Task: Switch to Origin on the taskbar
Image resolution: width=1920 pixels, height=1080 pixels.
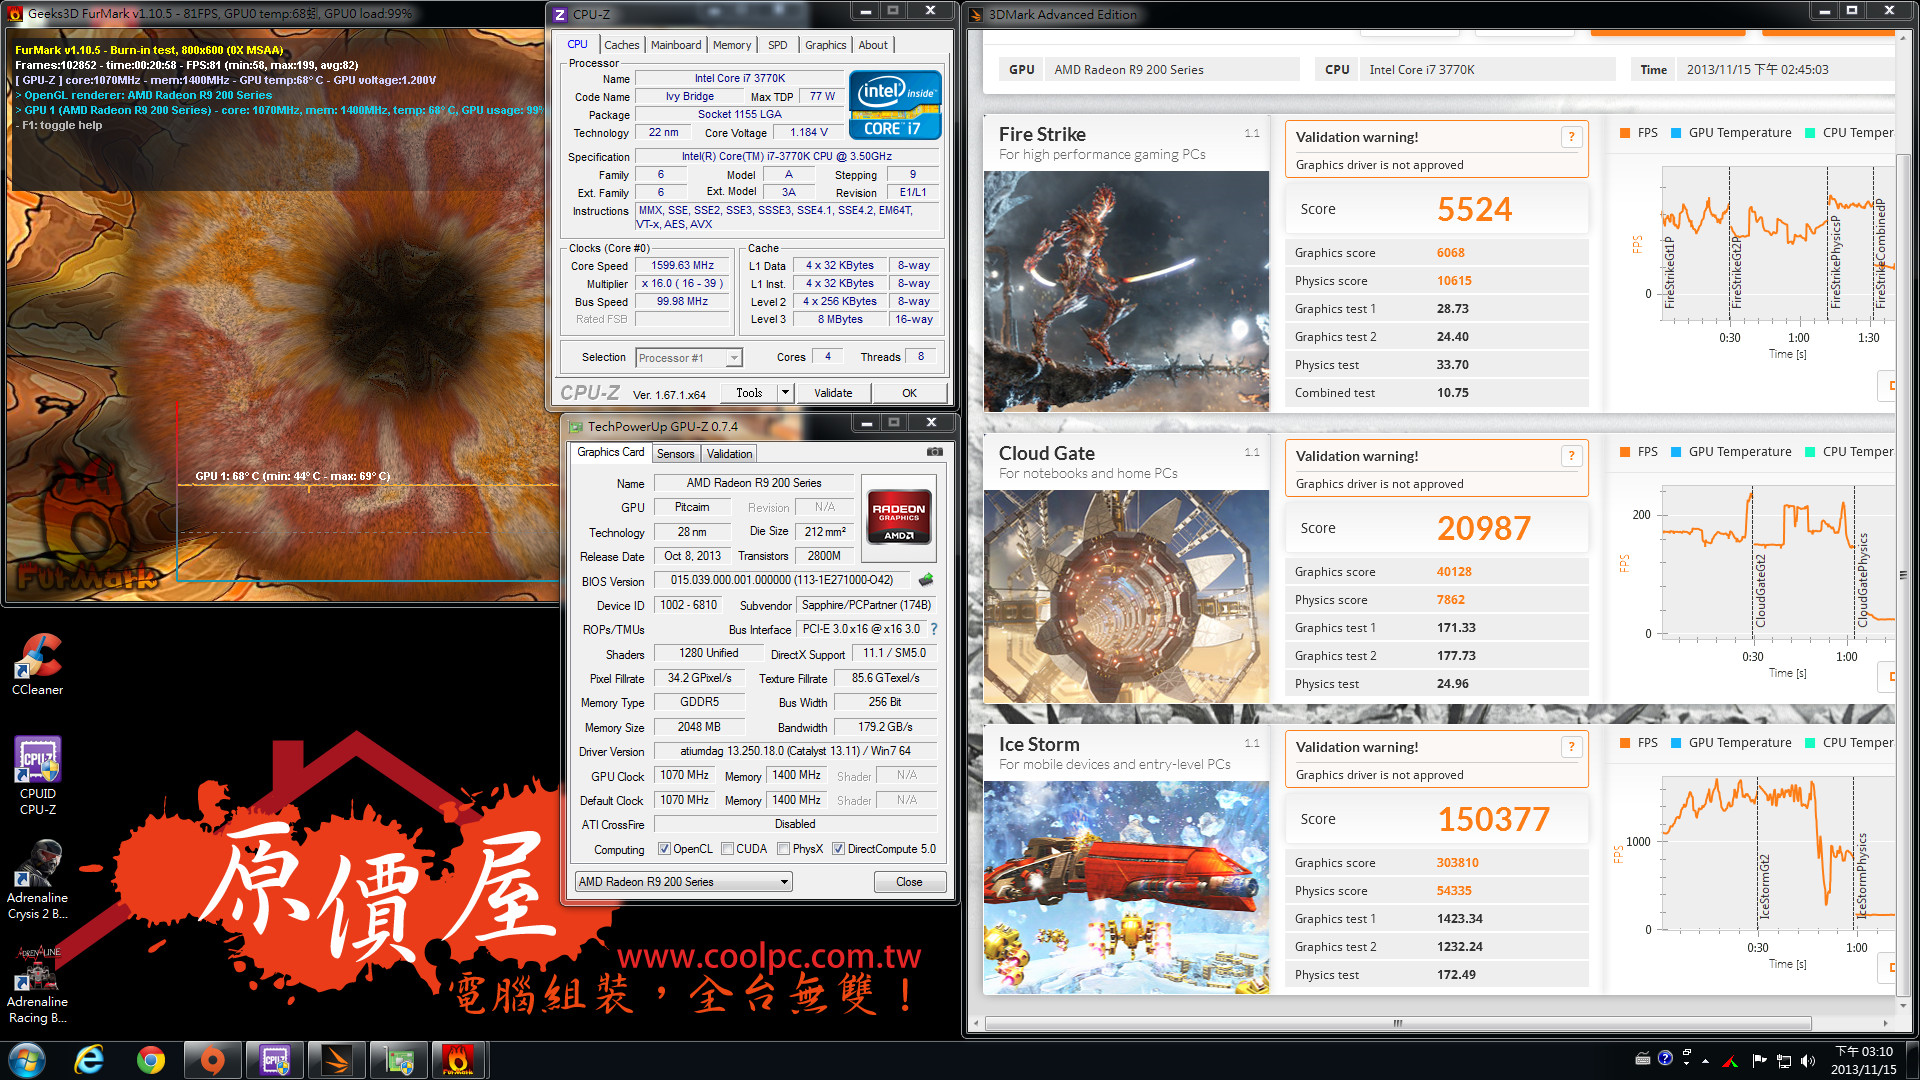Action: pyautogui.click(x=212, y=1060)
